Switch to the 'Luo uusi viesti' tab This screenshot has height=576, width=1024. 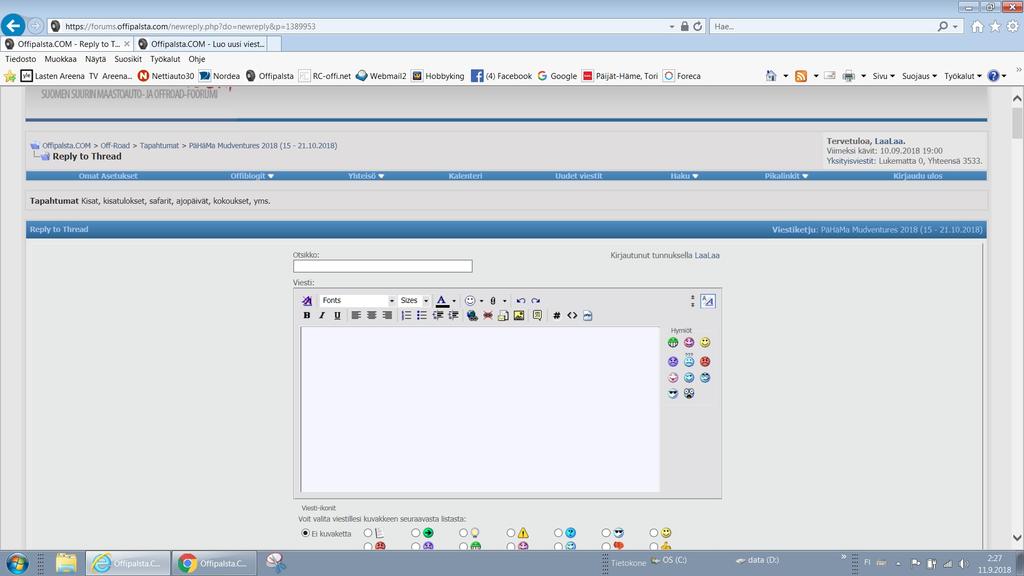click(208, 44)
